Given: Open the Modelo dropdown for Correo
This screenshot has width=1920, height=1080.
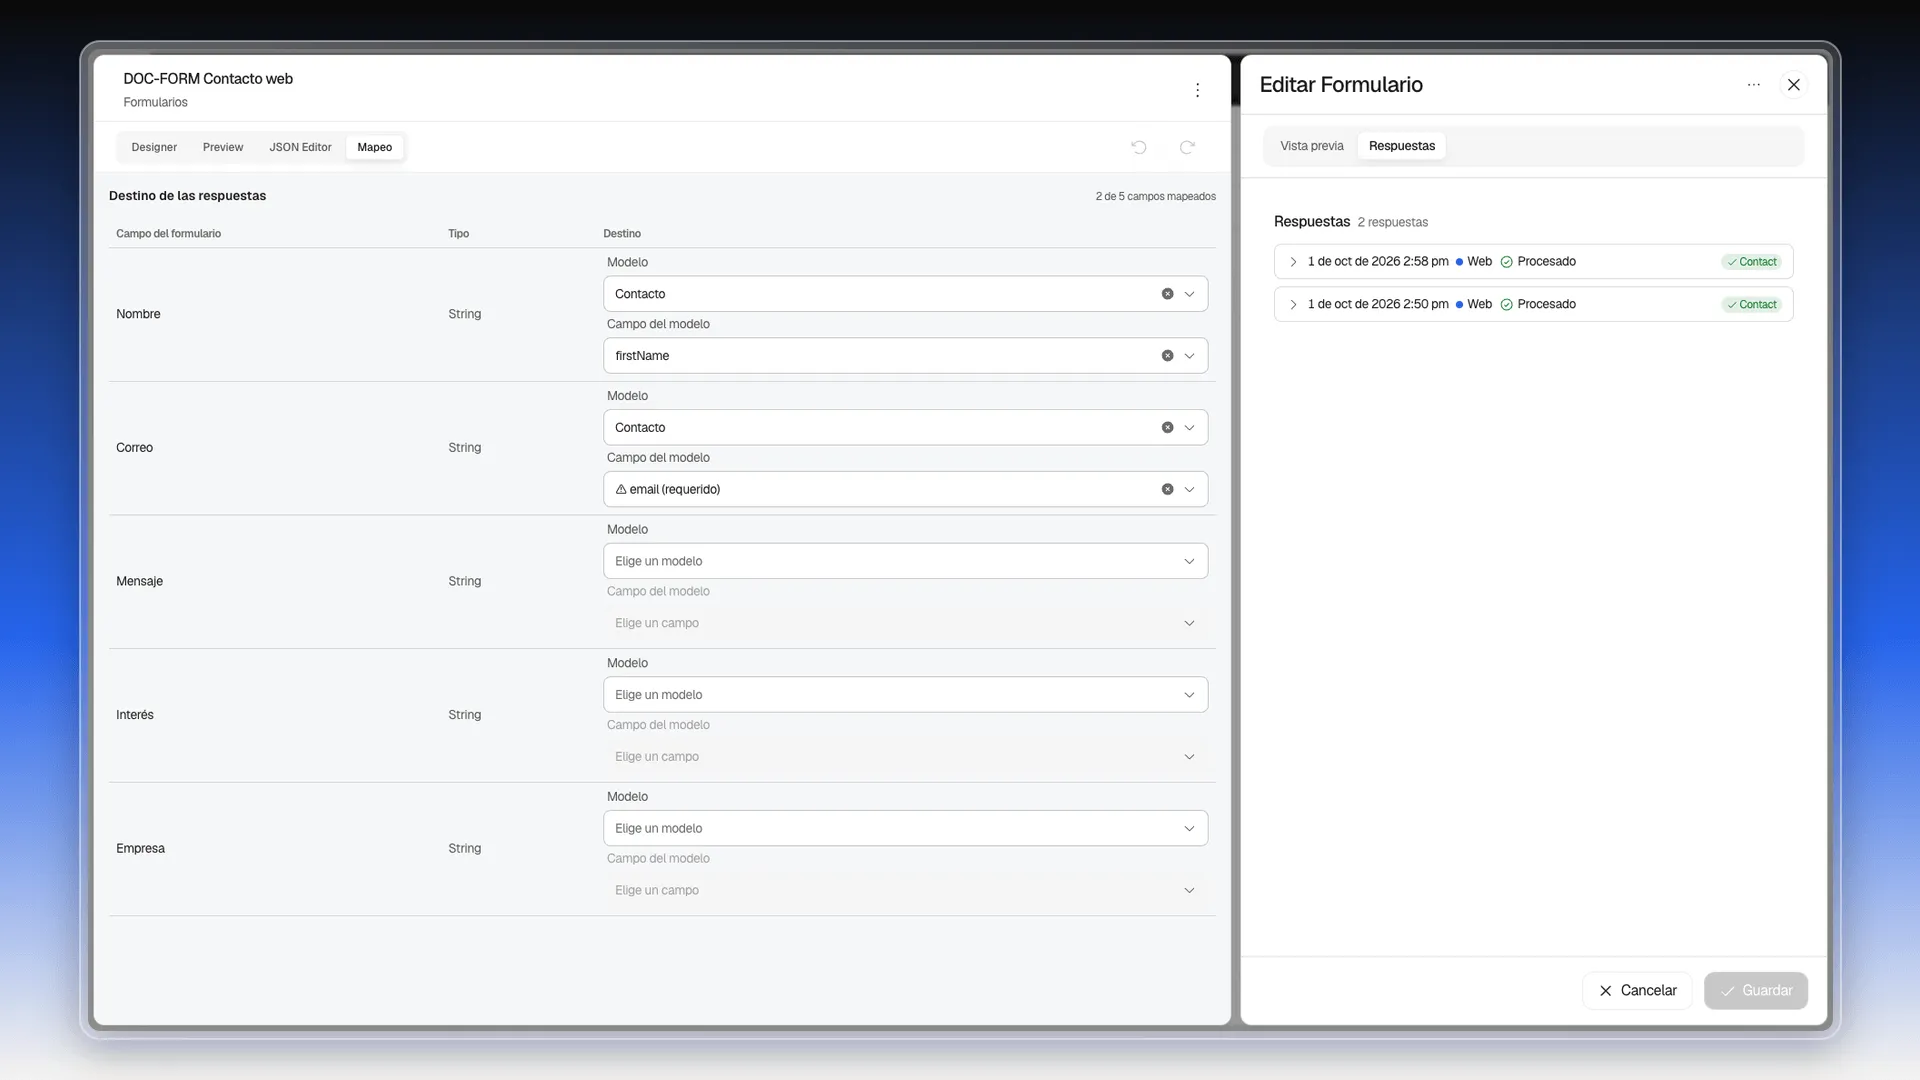Looking at the screenshot, I should coord(905,428).
